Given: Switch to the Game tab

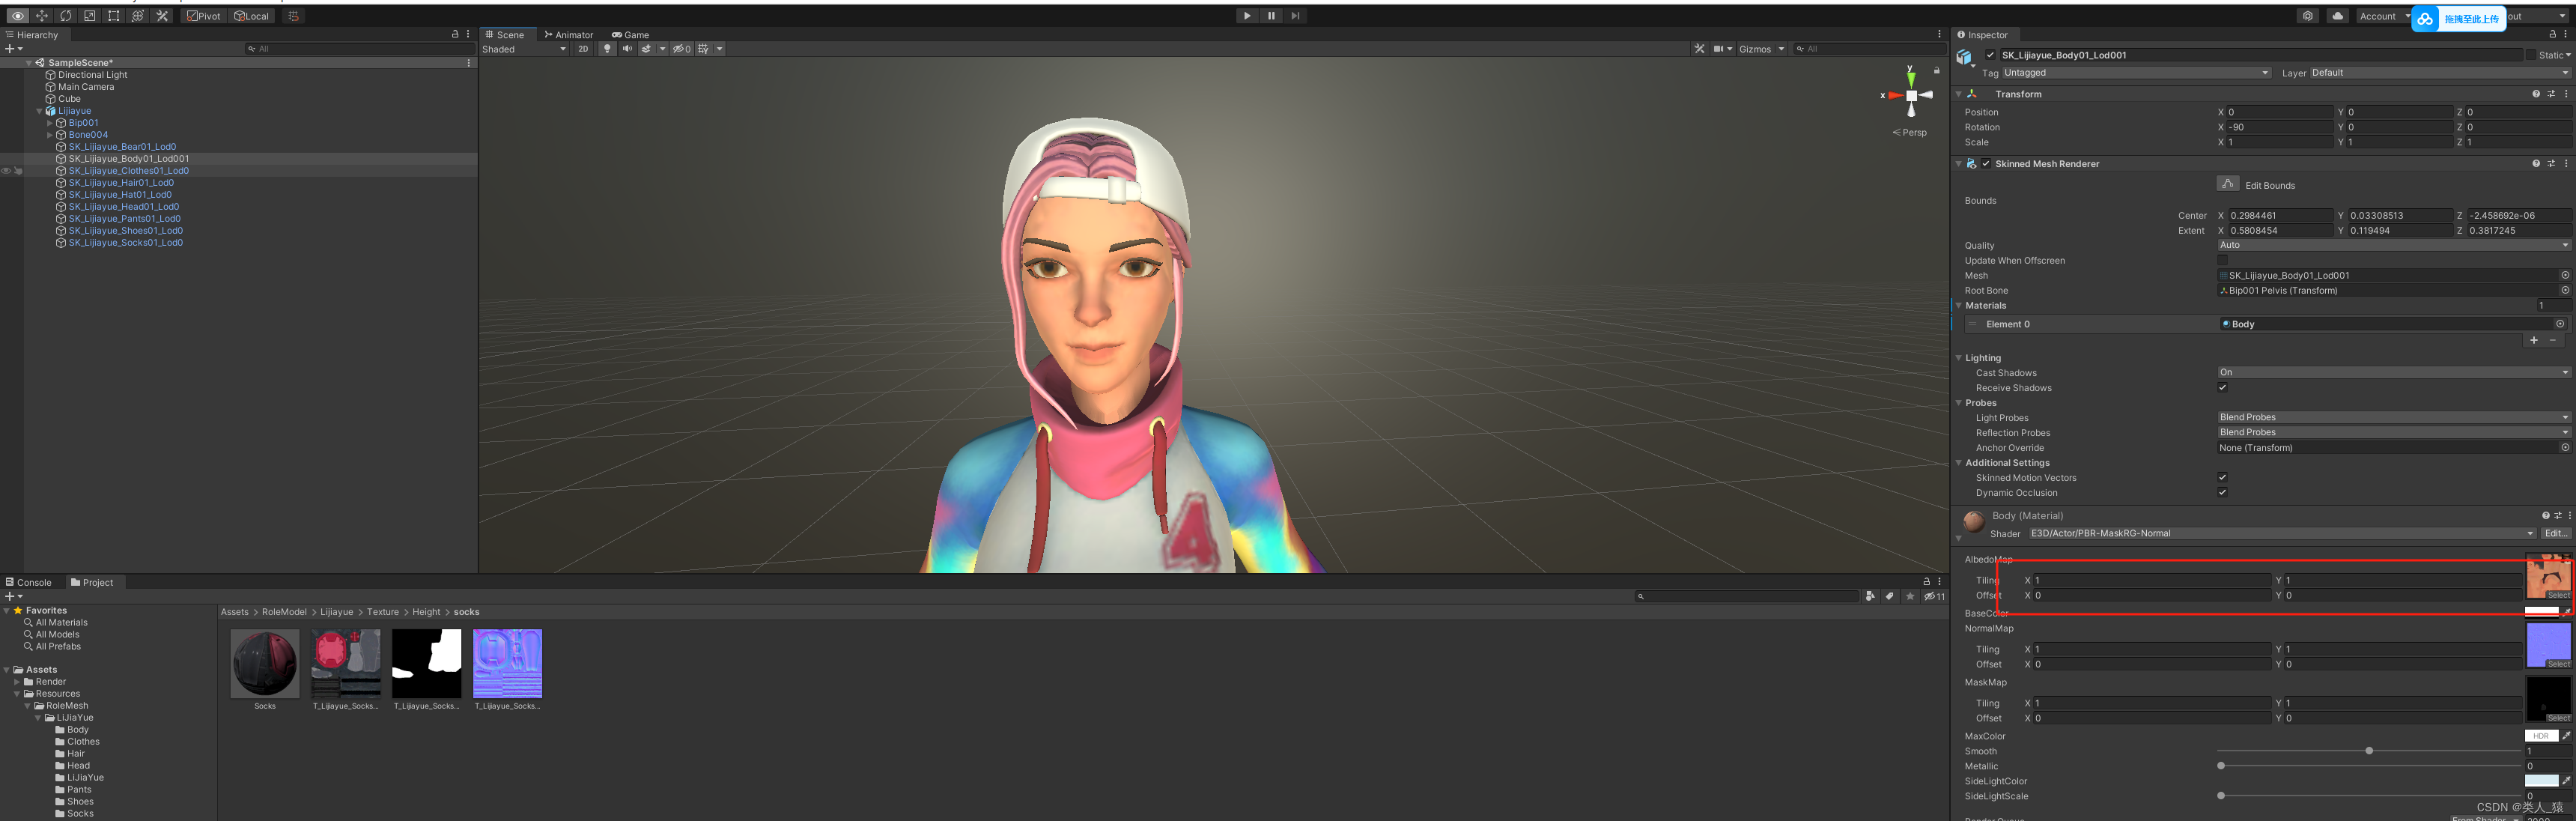Looking at the screenshot, I should click(x=631, y=35).
